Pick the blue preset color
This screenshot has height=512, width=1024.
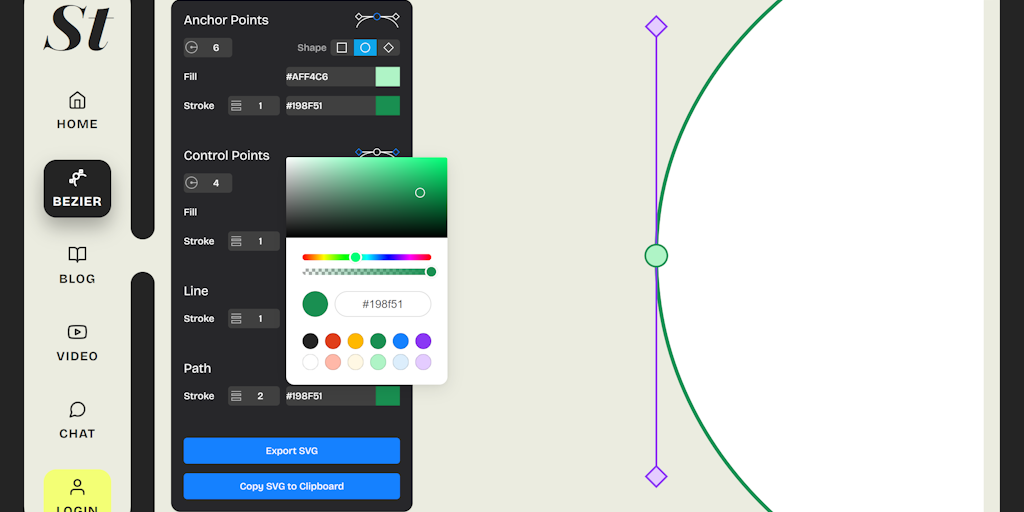point(401,341)
